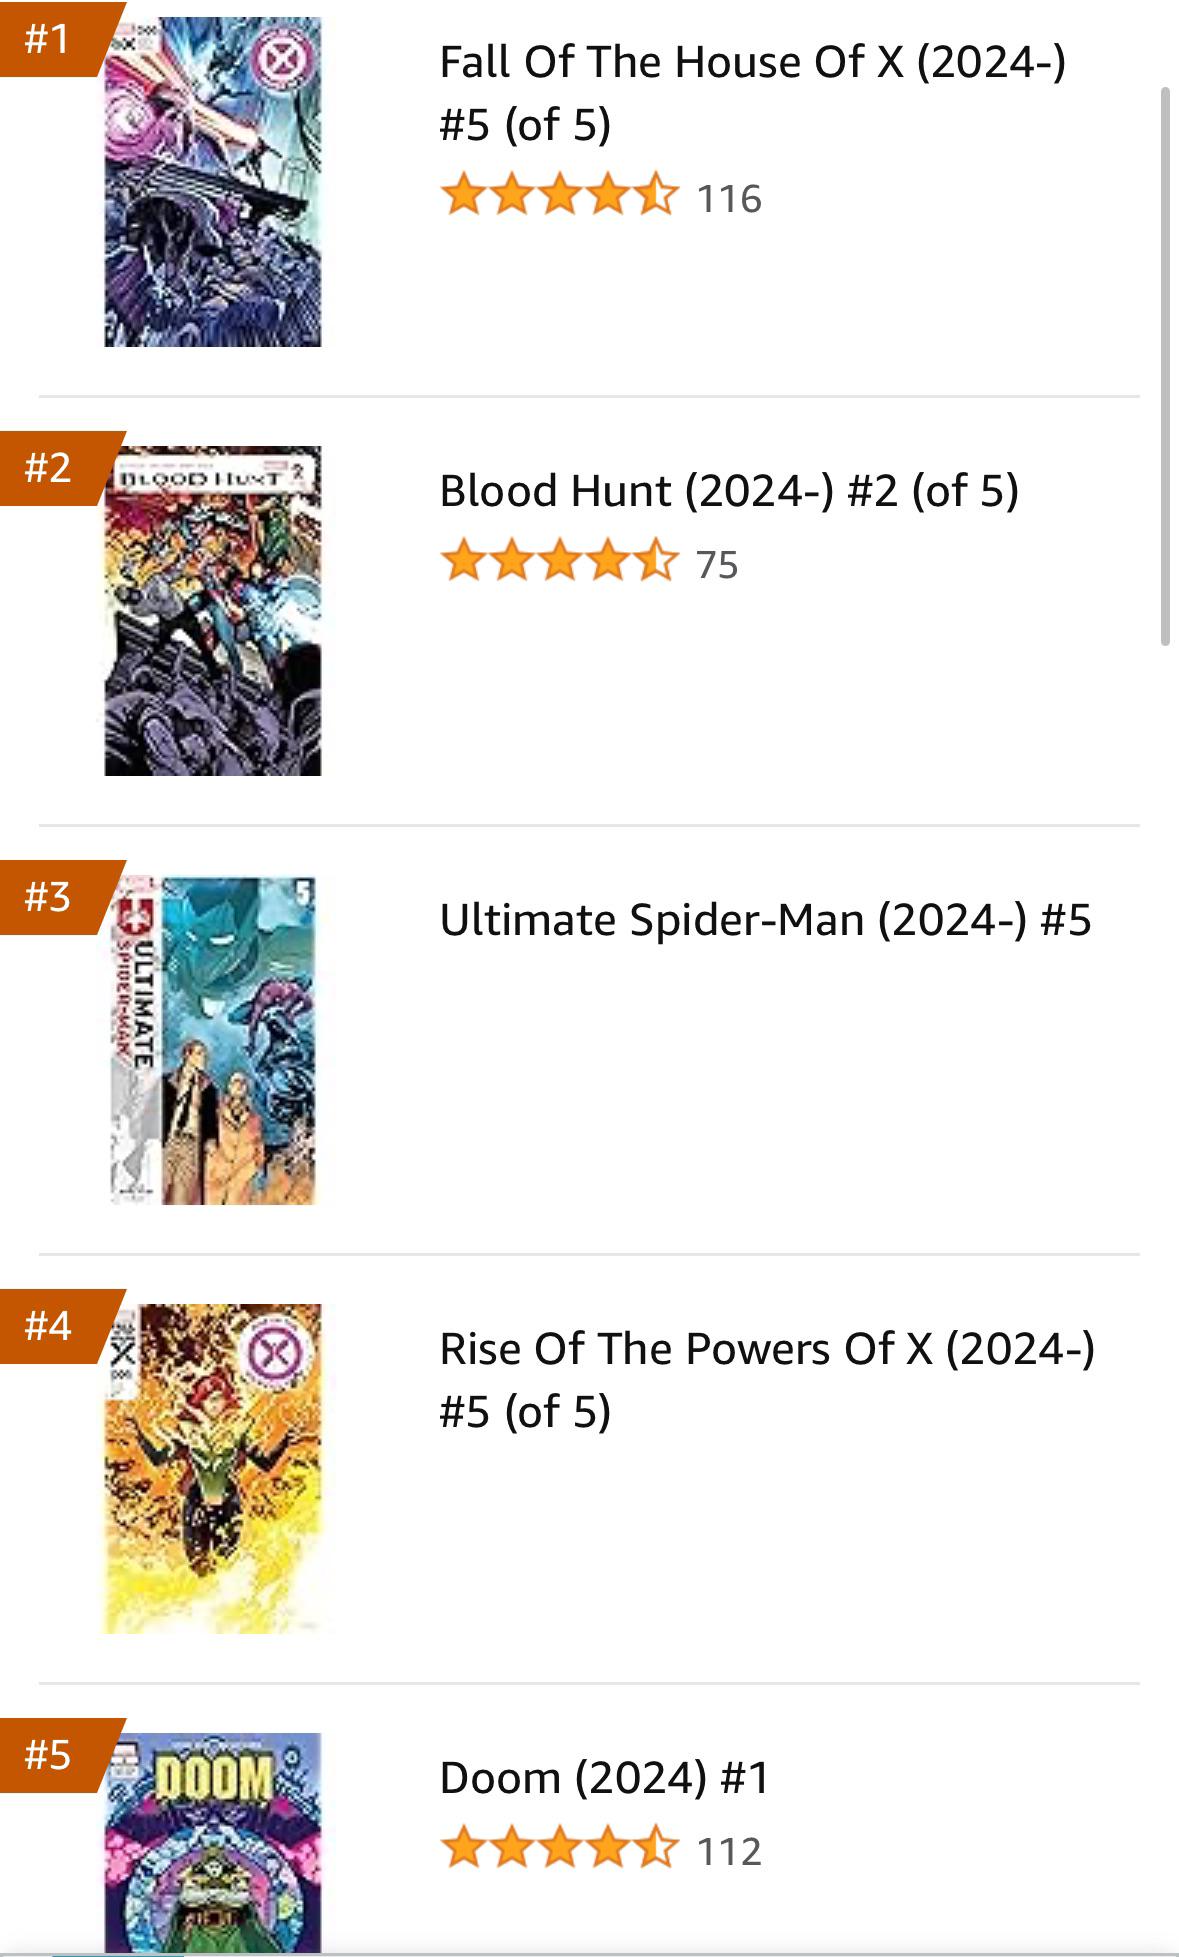Open the Ultimate Spider-Man #5 cover image

click(x=212, y=1040)
